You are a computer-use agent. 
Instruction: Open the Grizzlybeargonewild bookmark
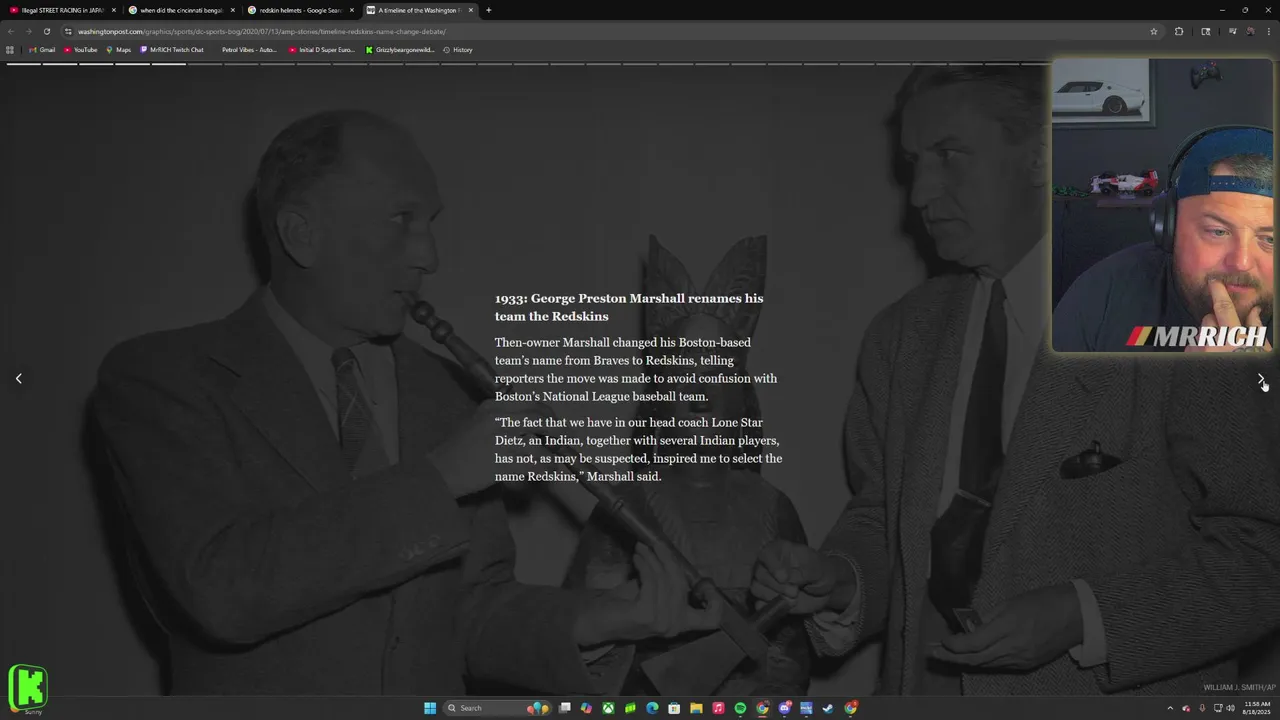[x=400, y=49]
